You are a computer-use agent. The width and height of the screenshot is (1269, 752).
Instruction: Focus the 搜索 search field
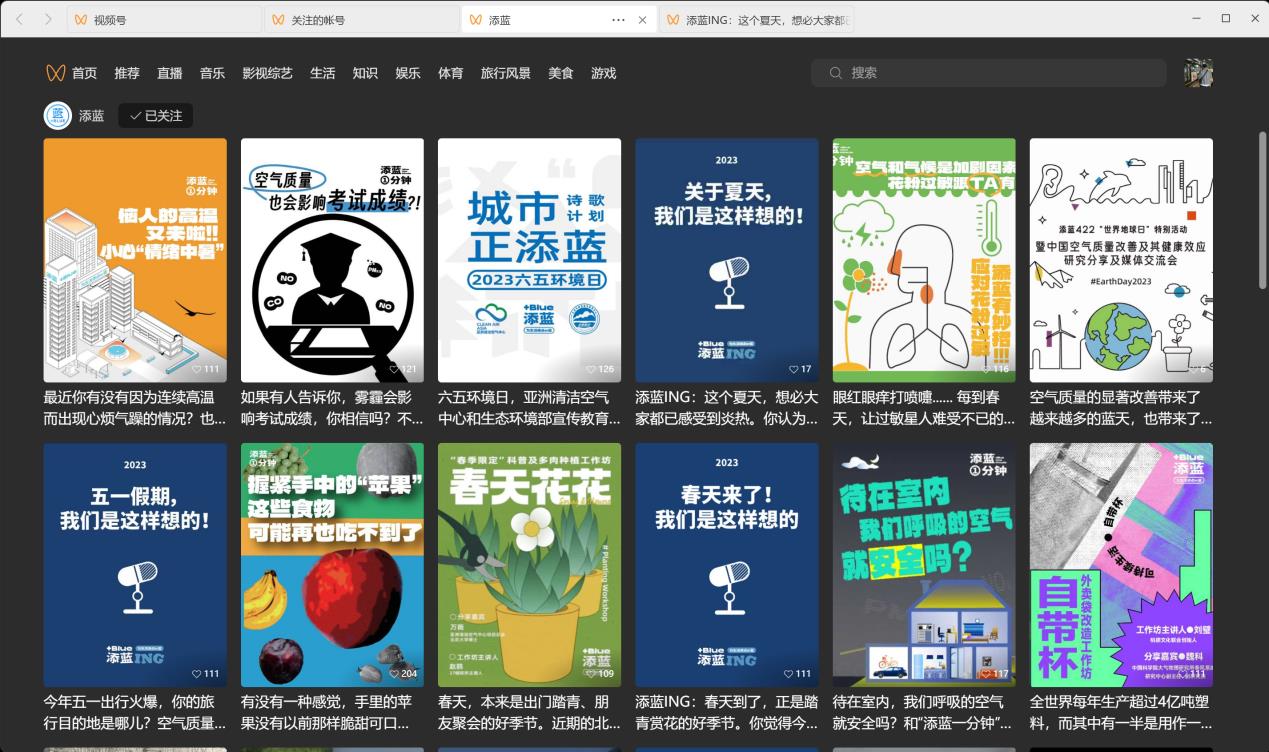tap(989, 73)
